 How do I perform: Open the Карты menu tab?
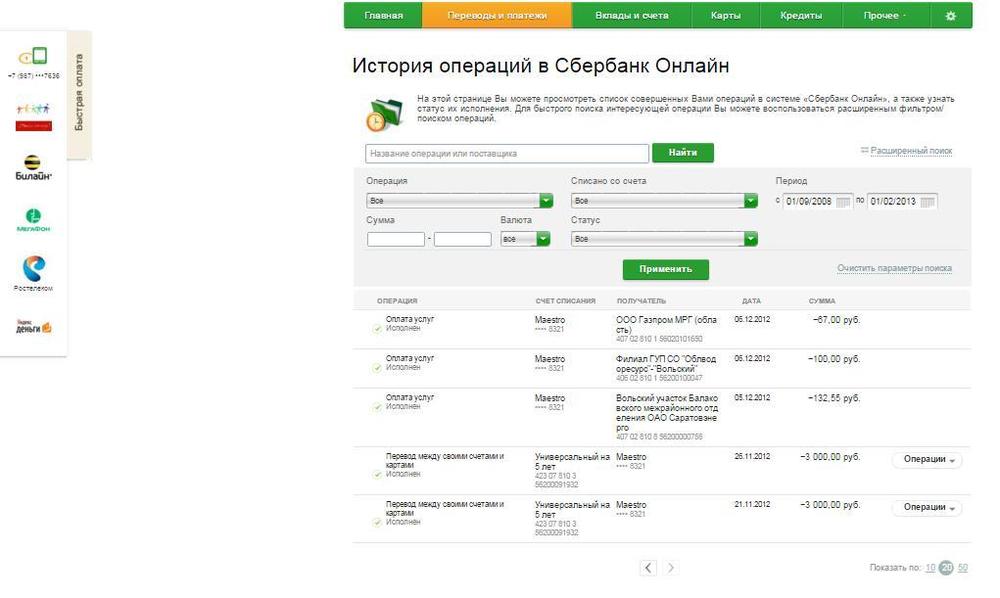[726, 16]
